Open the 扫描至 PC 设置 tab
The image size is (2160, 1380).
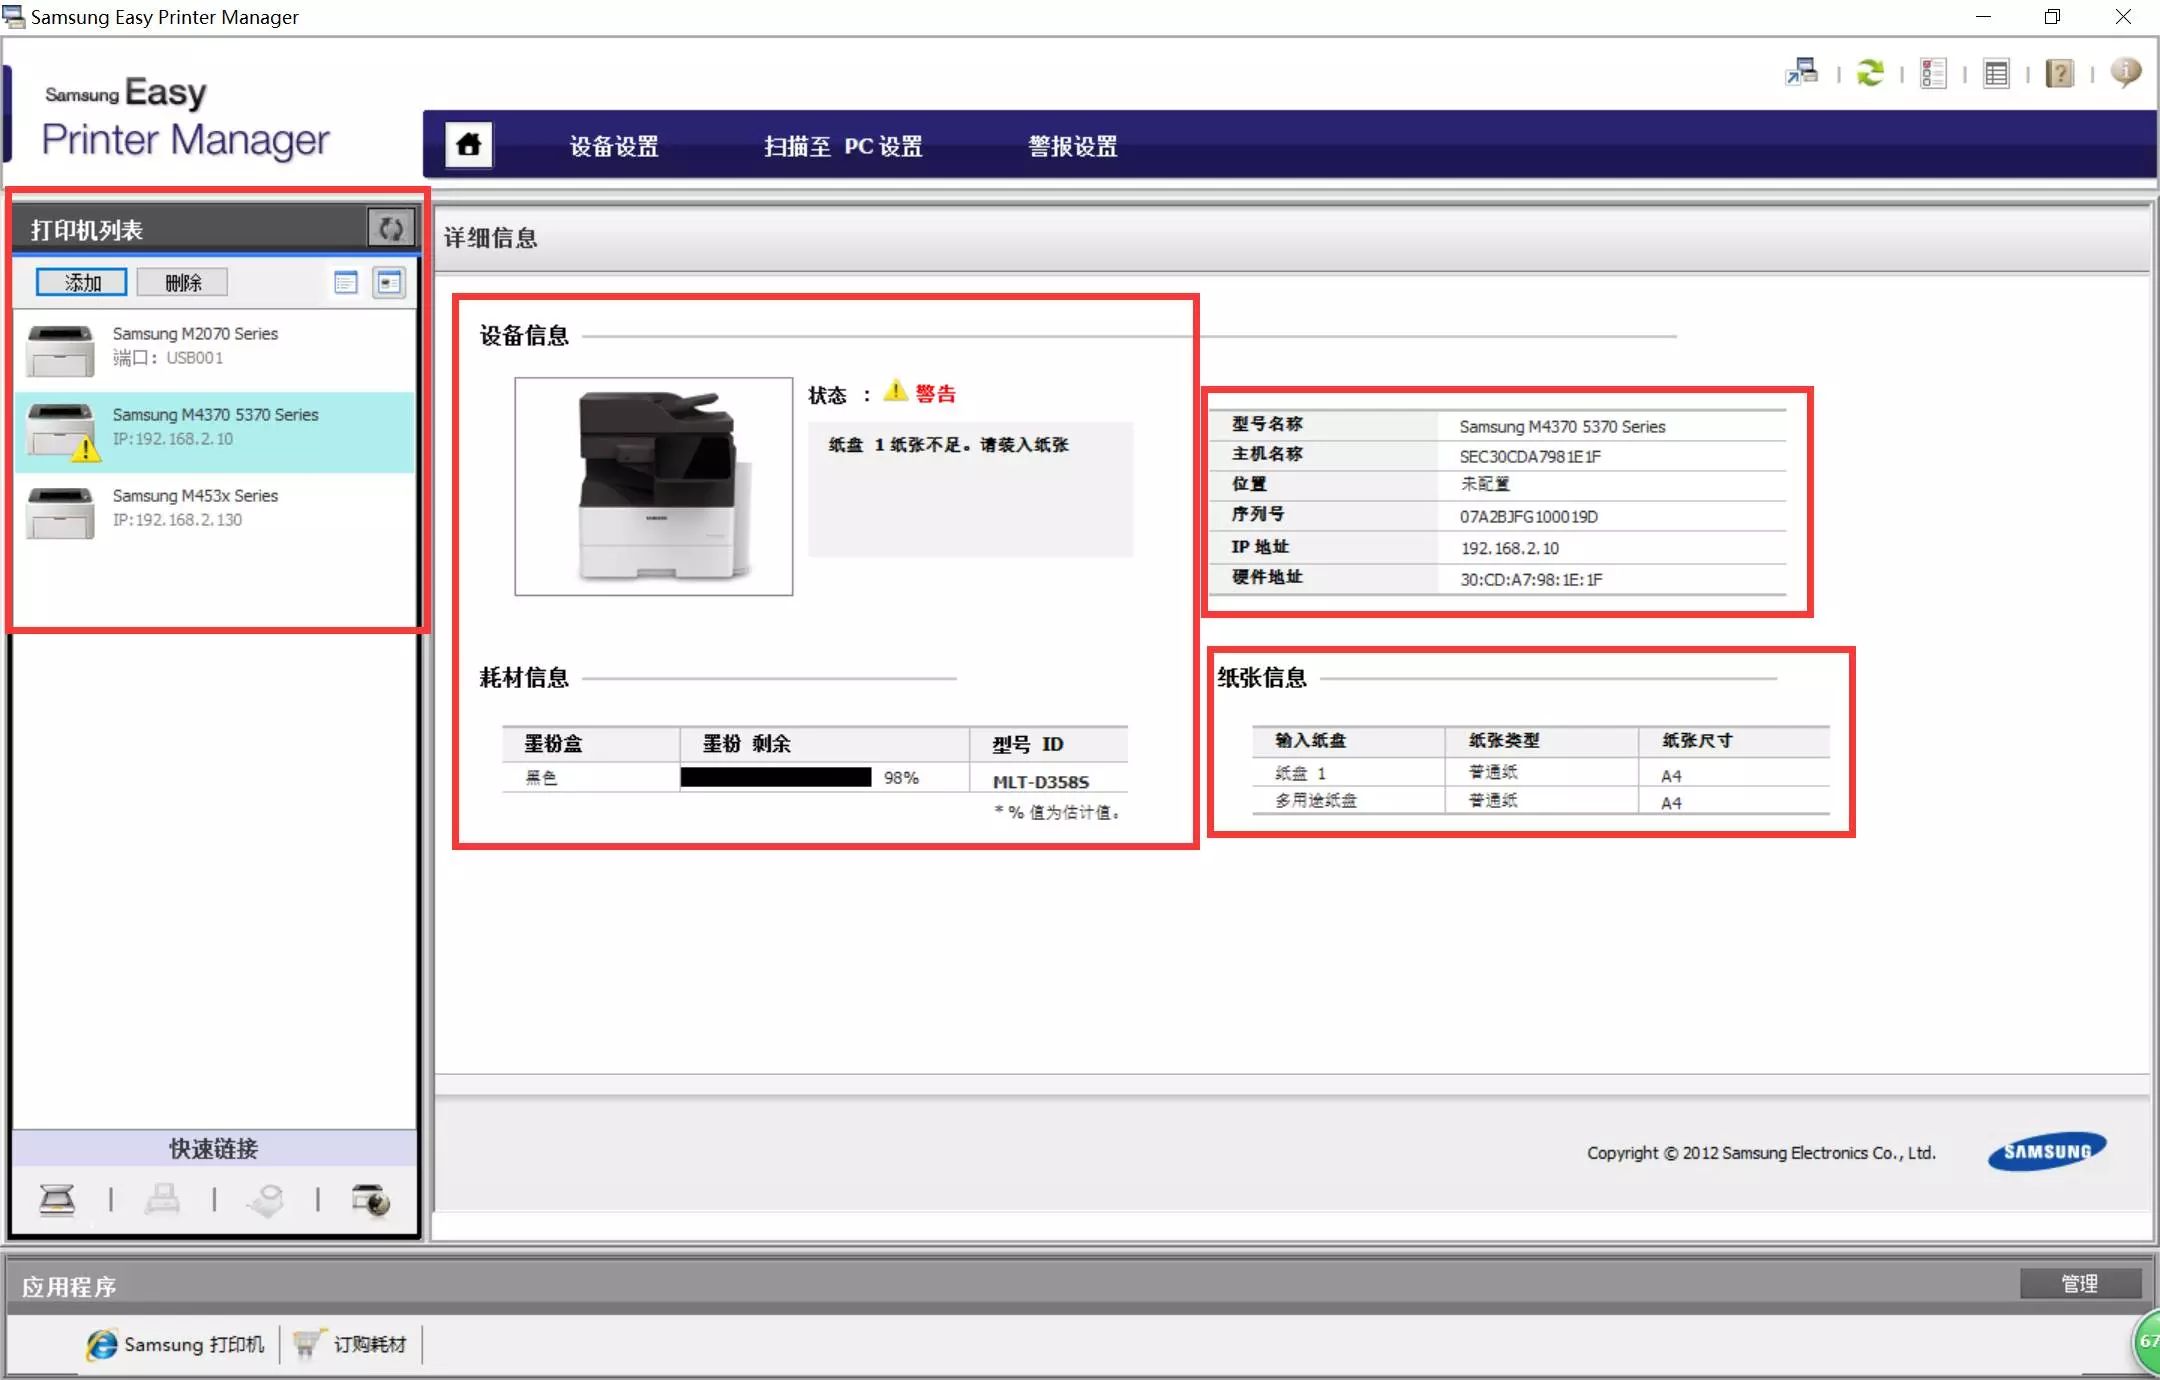[843, 146]
